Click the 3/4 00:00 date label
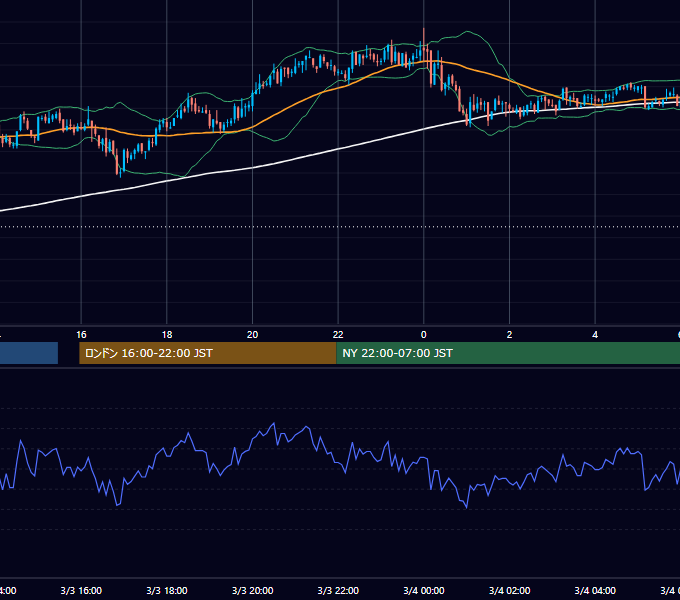Screen dimensions: 680x600 424,590
